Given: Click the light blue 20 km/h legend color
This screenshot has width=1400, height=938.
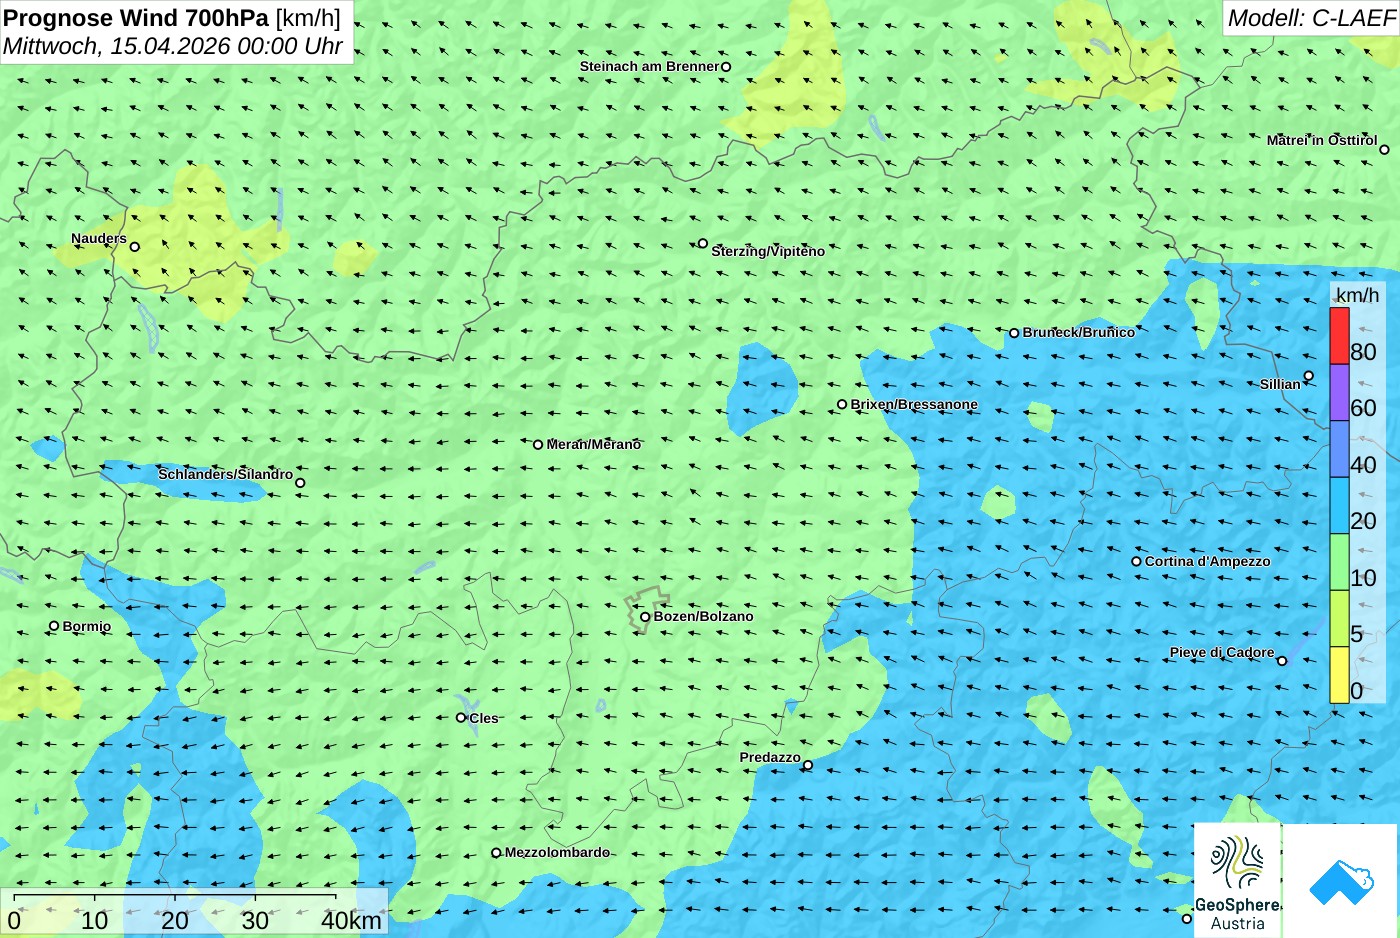Looking at the screenshot, I should pyautogui.click(x=1339, y=505).
